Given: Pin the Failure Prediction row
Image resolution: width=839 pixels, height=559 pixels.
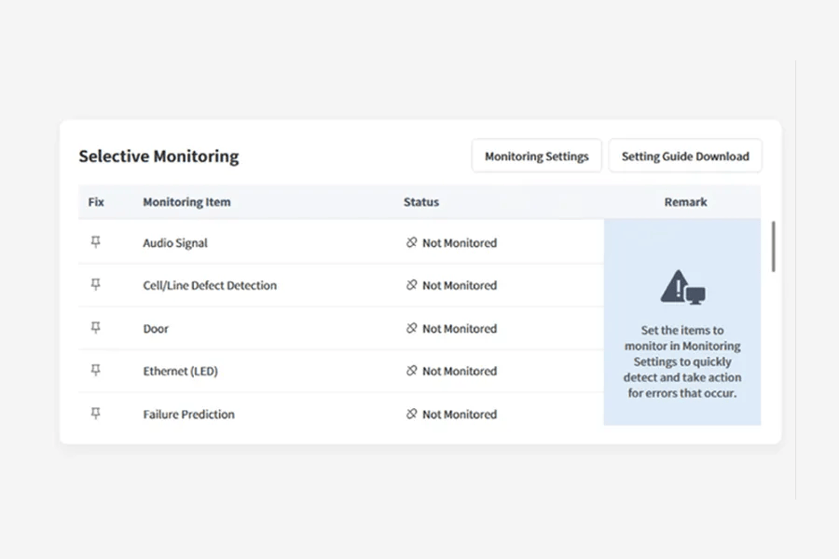Looking at the screenshot, I should click(x=96, y=413).
